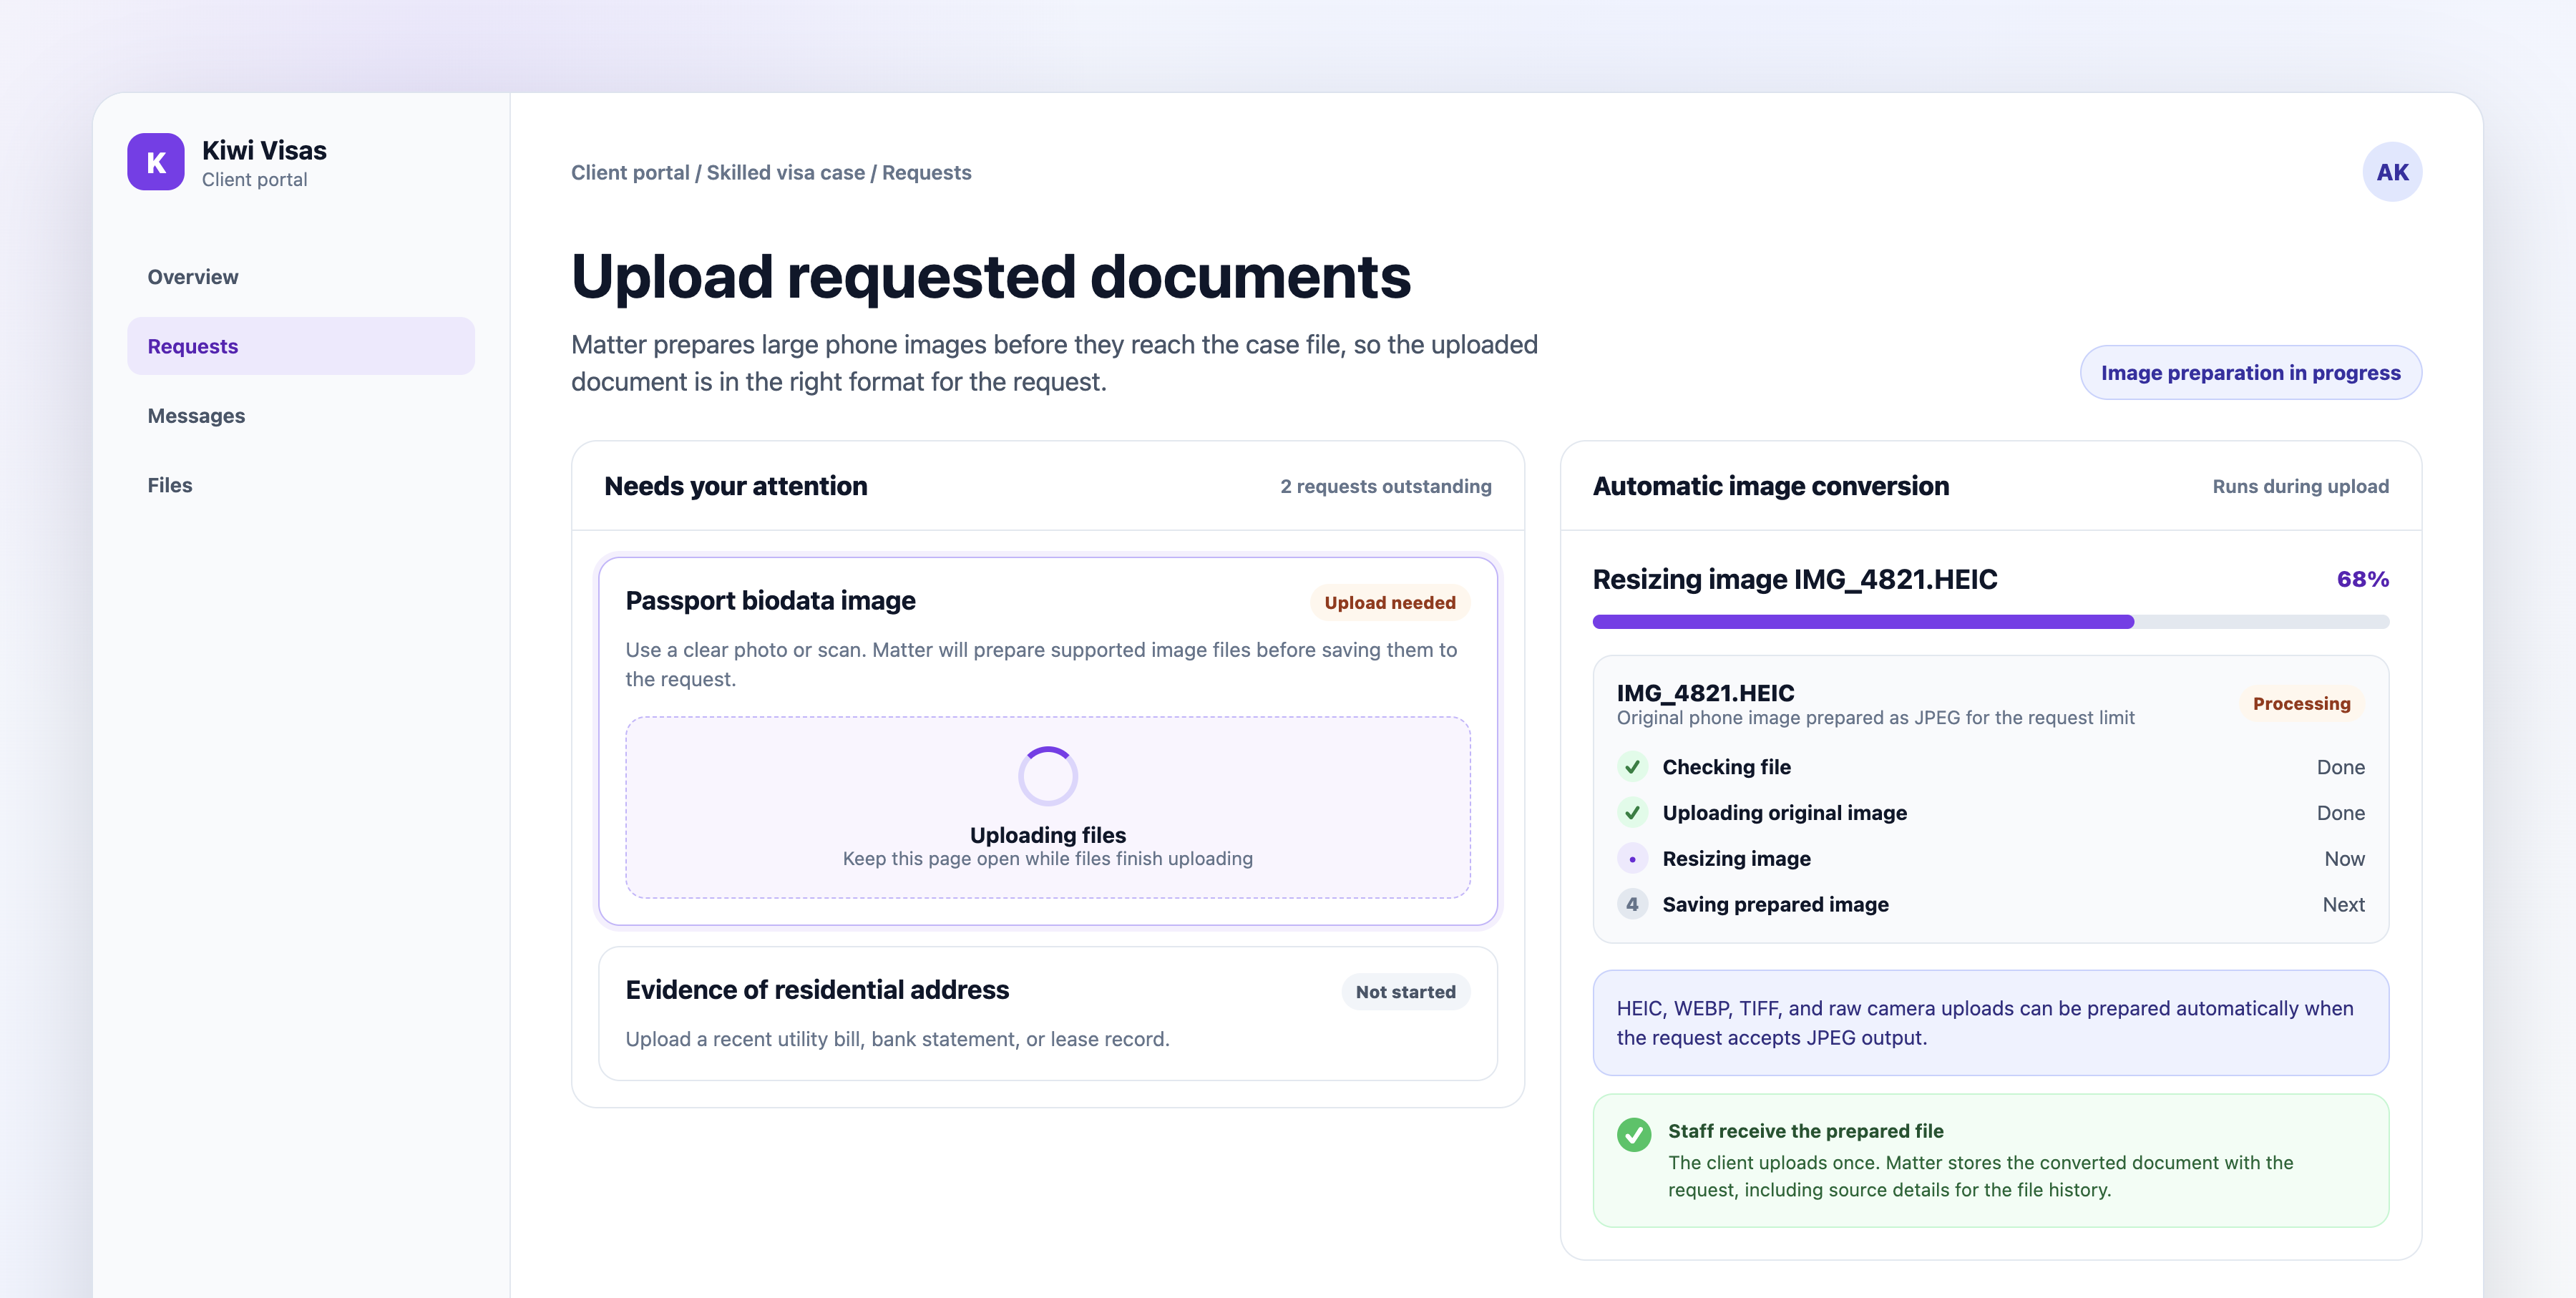Click the 'Upload requested documents' page title
Screen dimensions: 2576x1298
click(x=990, y=277)
